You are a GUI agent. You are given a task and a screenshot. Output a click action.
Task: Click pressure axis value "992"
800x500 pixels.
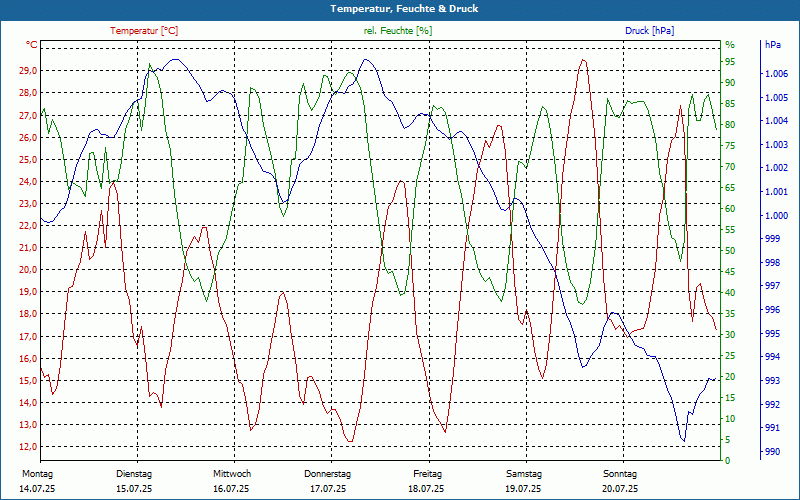(772, 405)
